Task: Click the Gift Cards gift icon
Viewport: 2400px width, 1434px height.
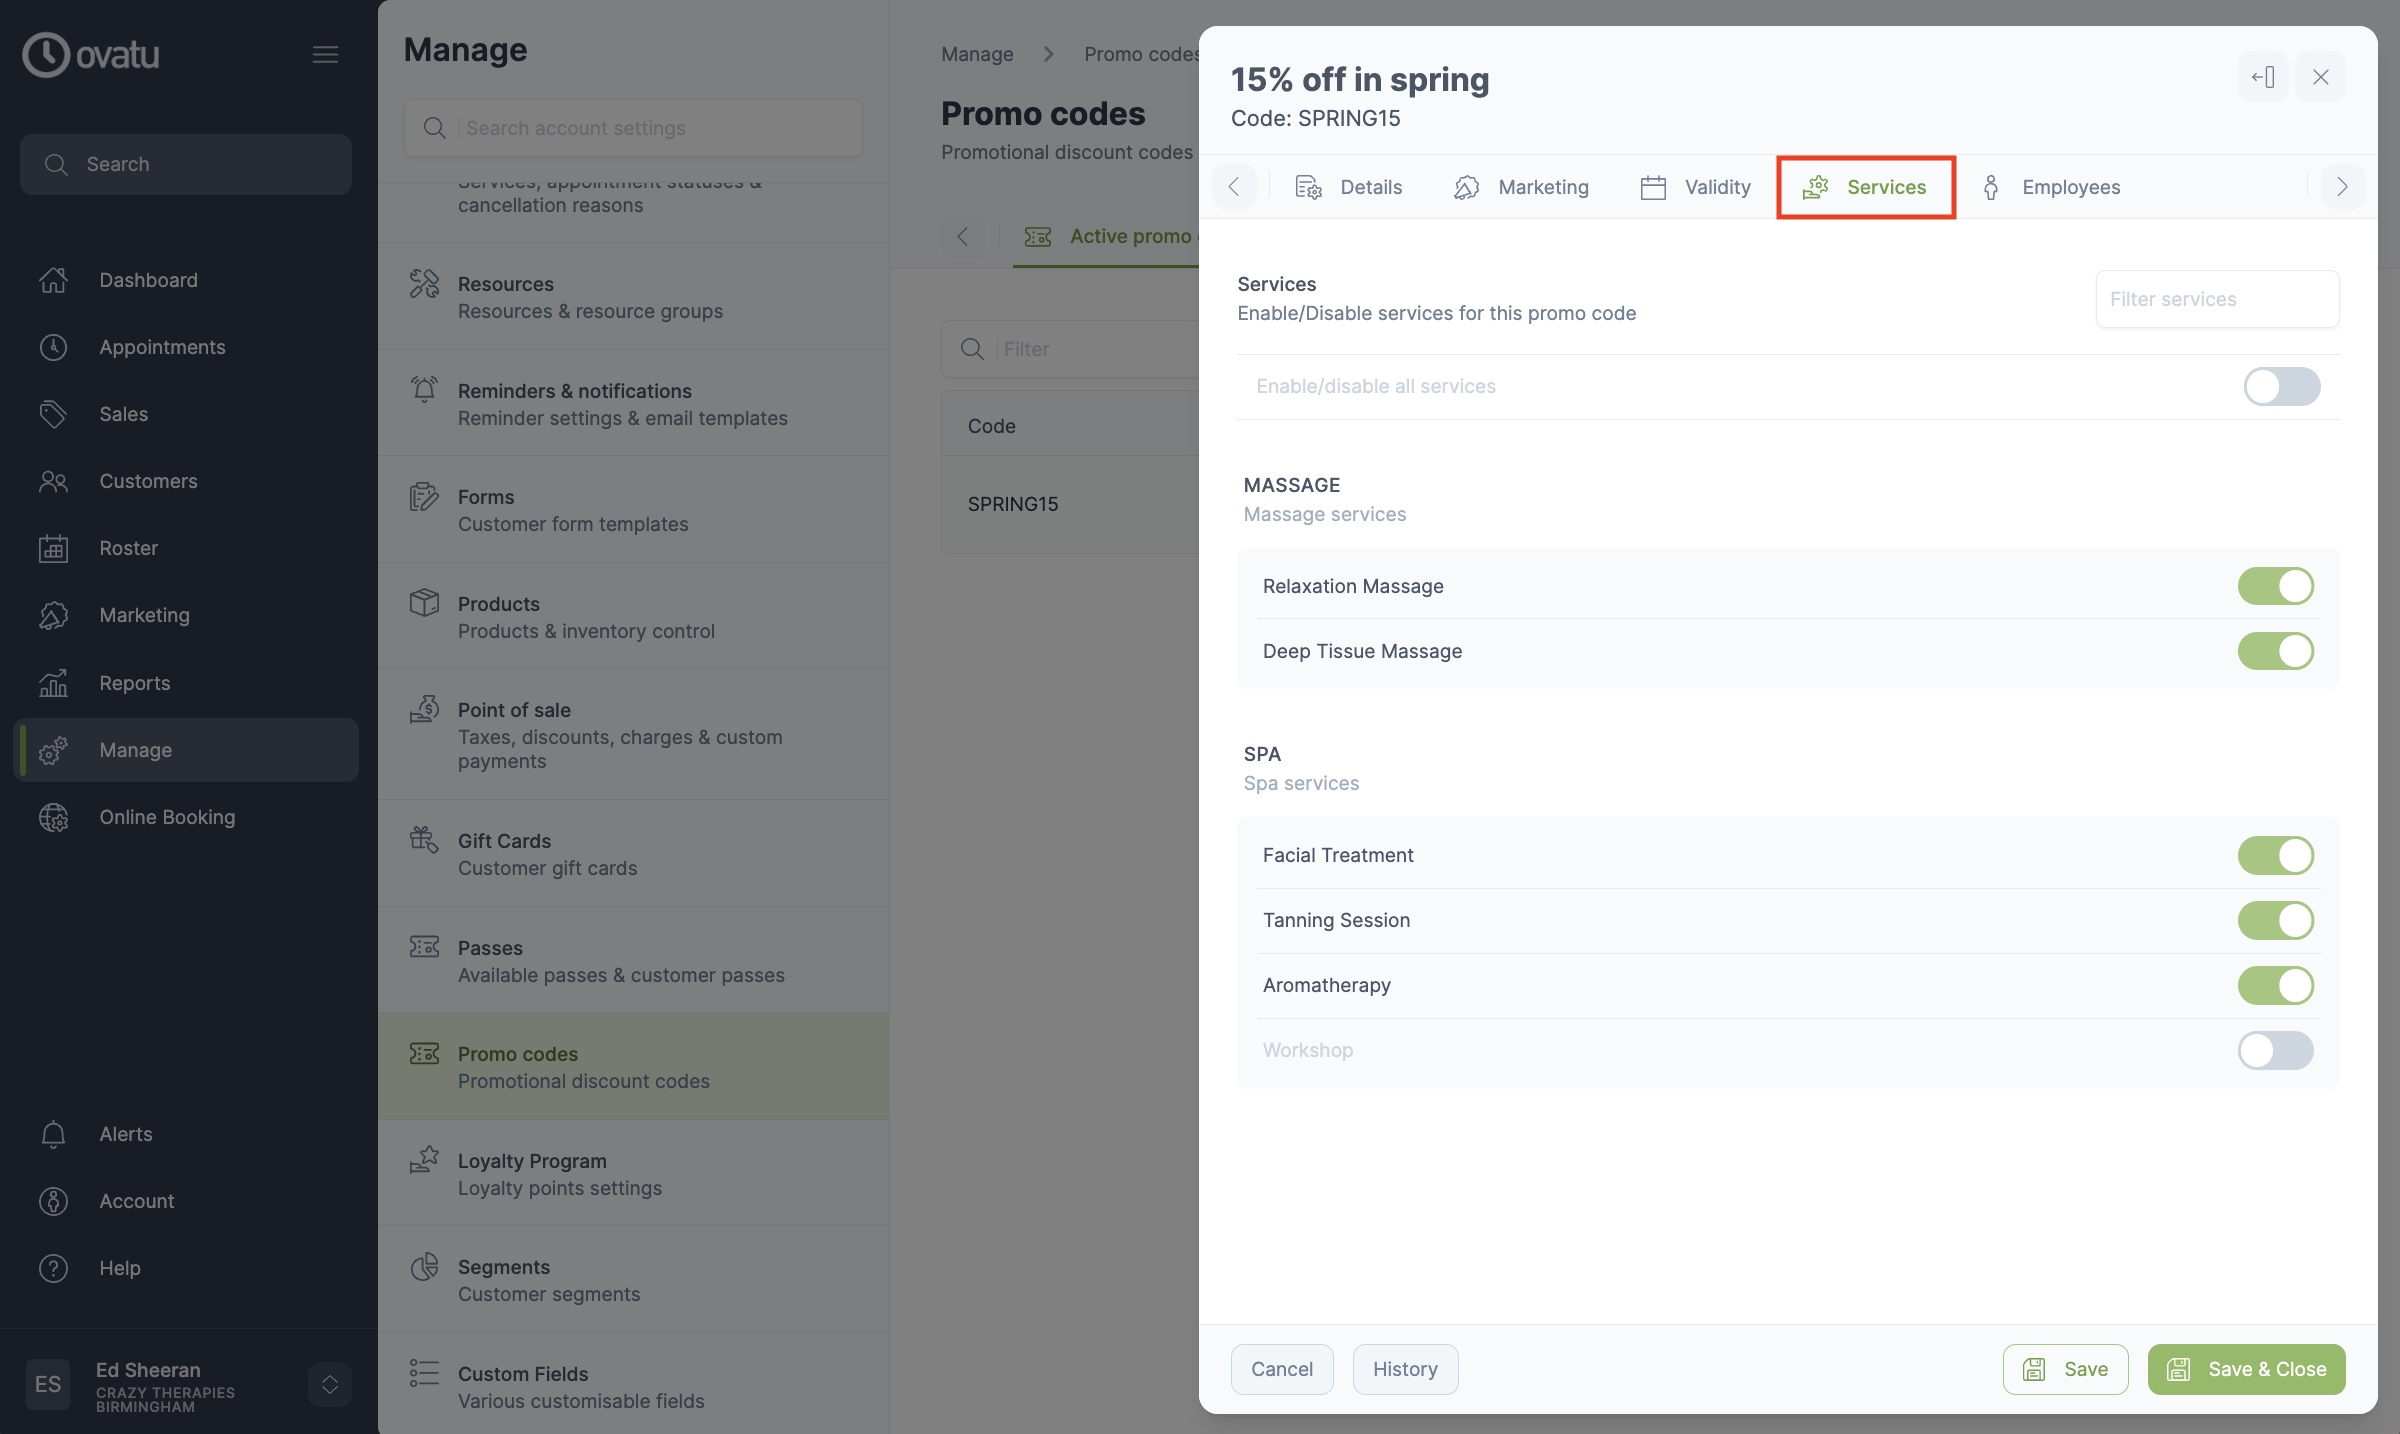Action: [x=423, y=841]
